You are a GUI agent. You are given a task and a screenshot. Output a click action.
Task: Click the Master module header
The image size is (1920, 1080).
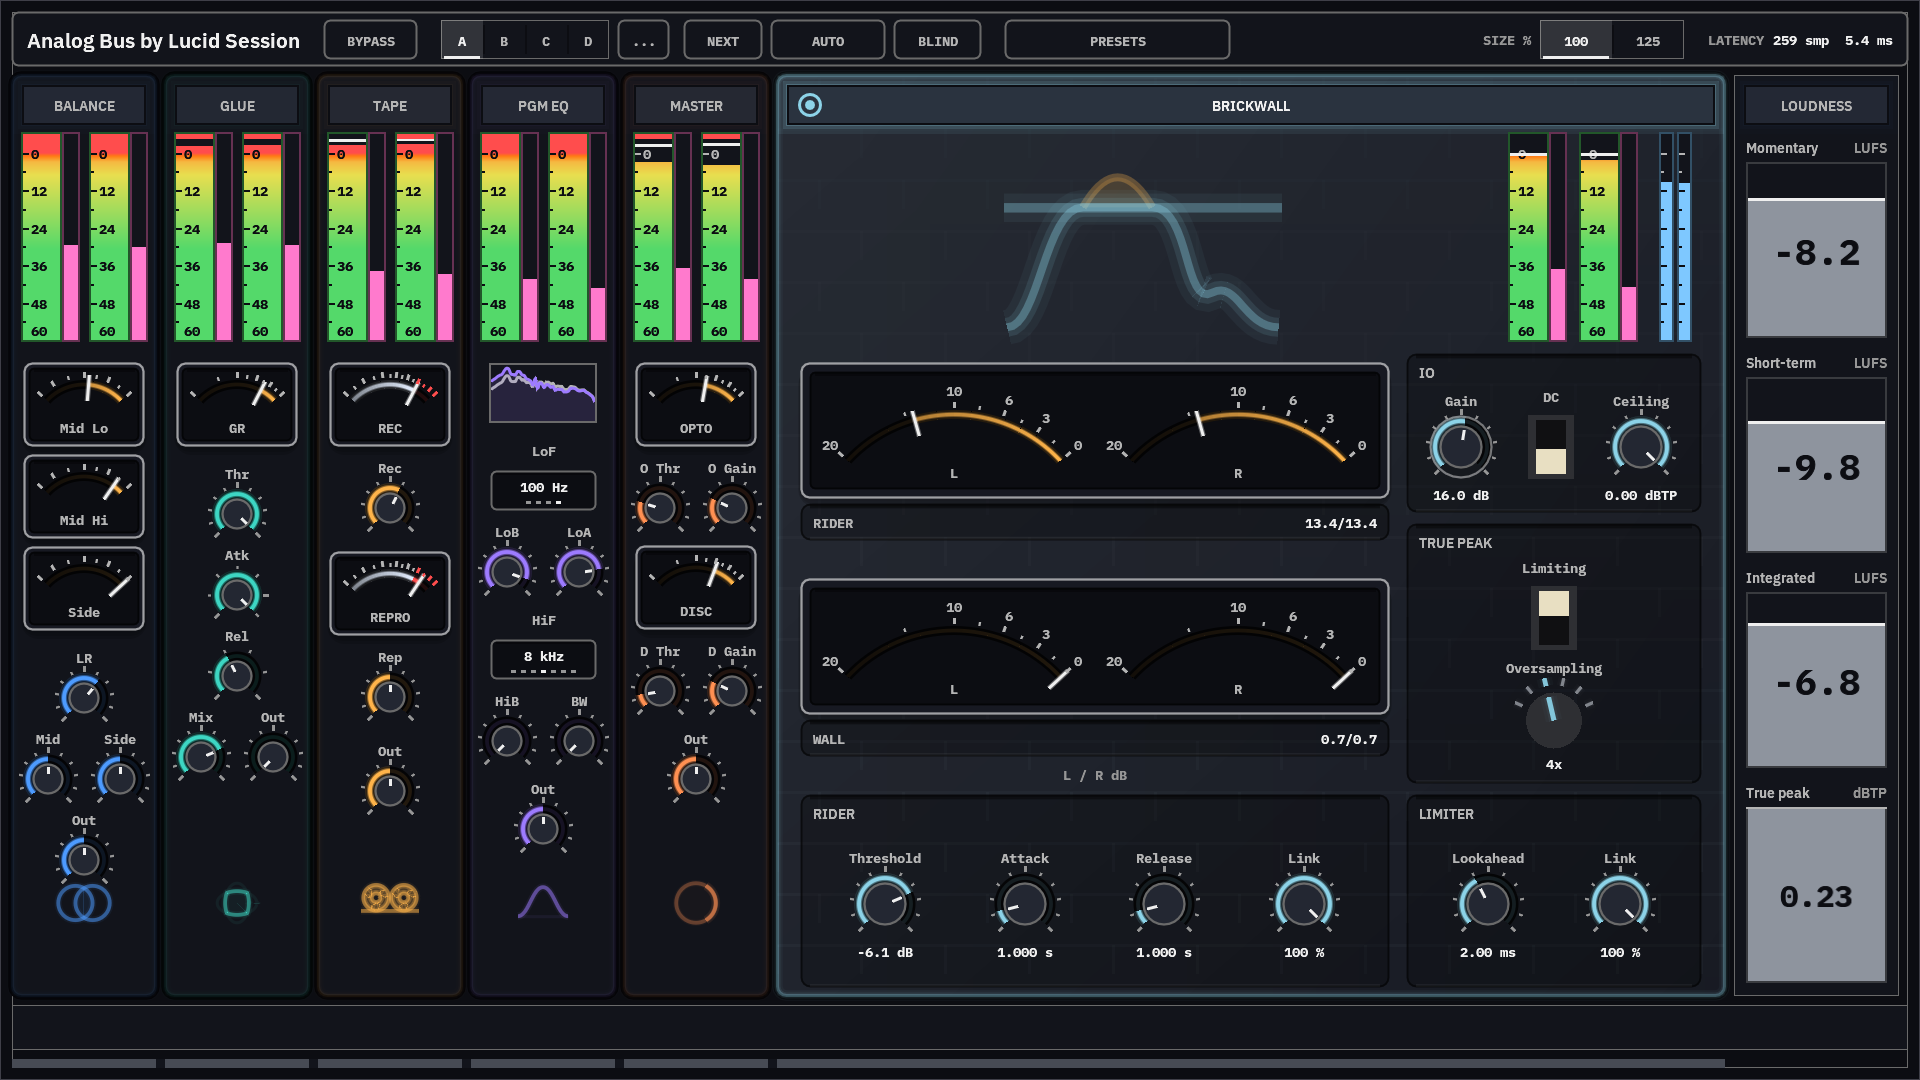(x=696, y=105)
